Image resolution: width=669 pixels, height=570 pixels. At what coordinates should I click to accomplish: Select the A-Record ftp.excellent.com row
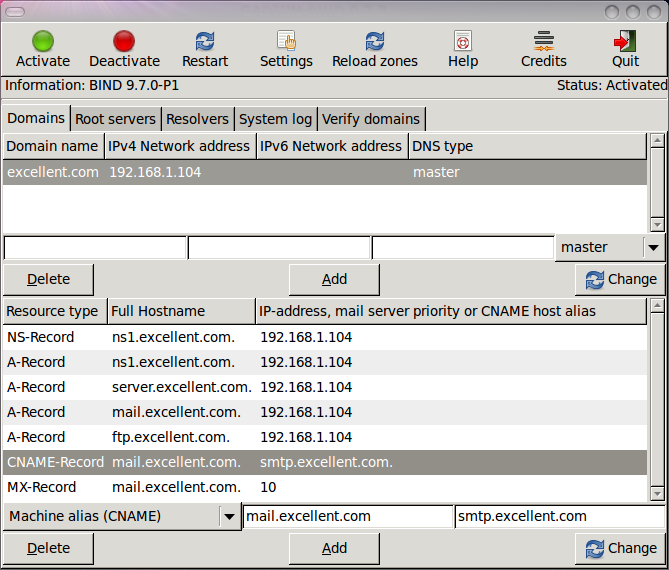[325, 437]
